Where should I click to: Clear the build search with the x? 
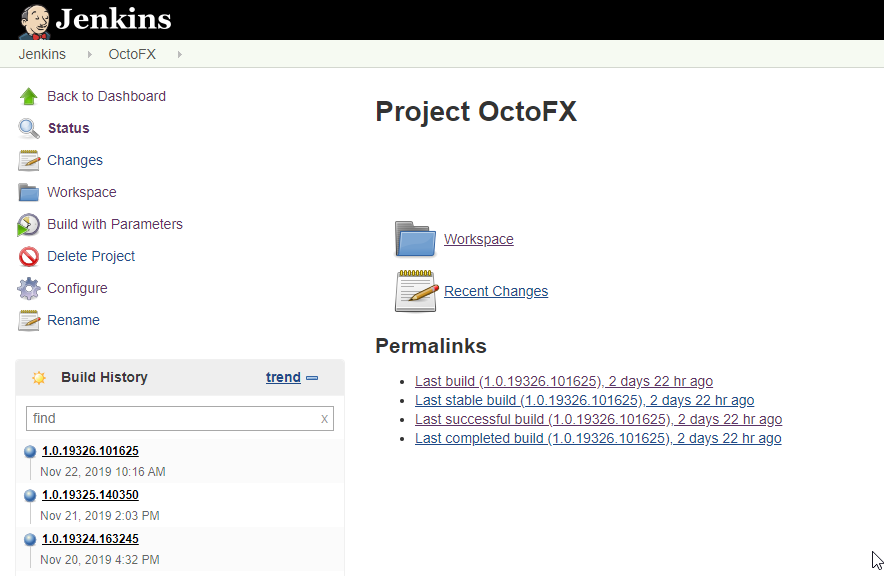coord(324,419)
